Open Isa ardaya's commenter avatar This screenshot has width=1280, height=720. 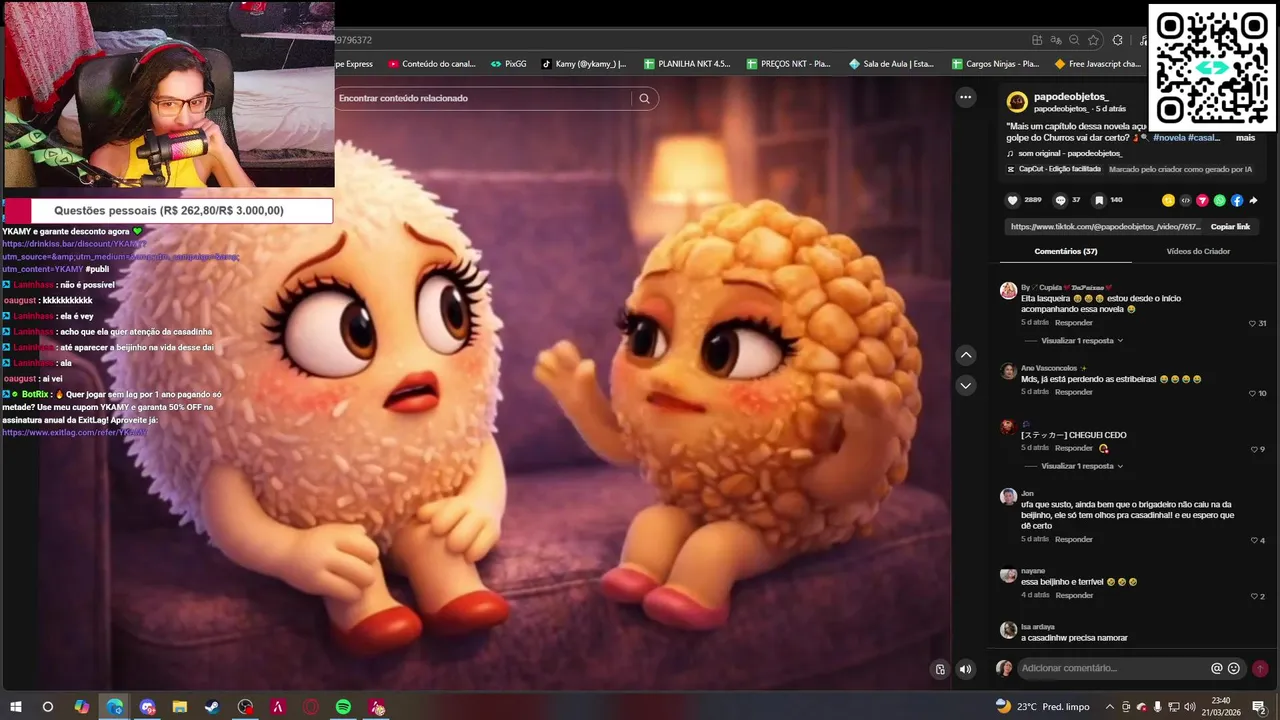tap(1009, 630)
